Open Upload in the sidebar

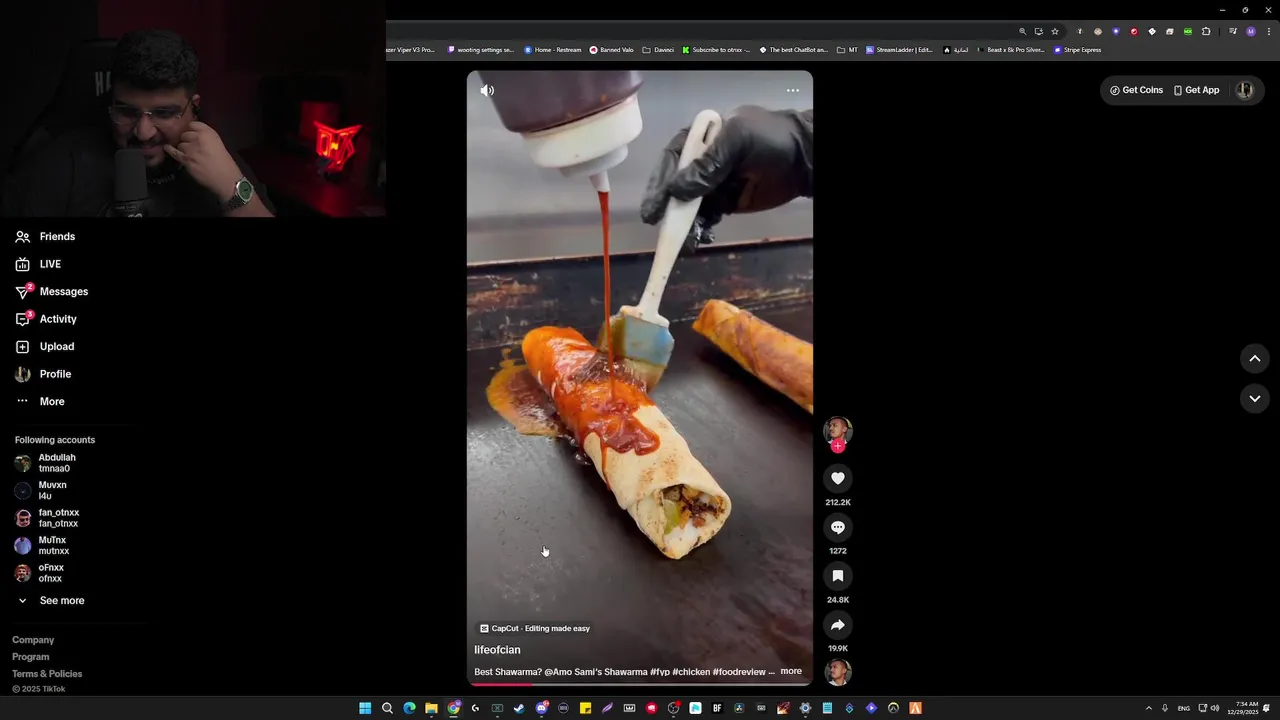pos(45,347)
